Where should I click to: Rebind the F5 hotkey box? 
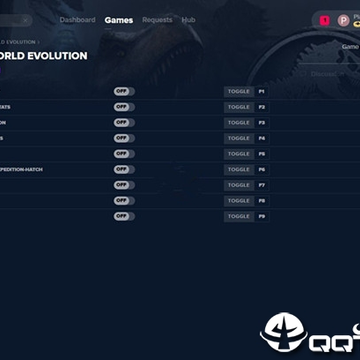click(262, 154)
